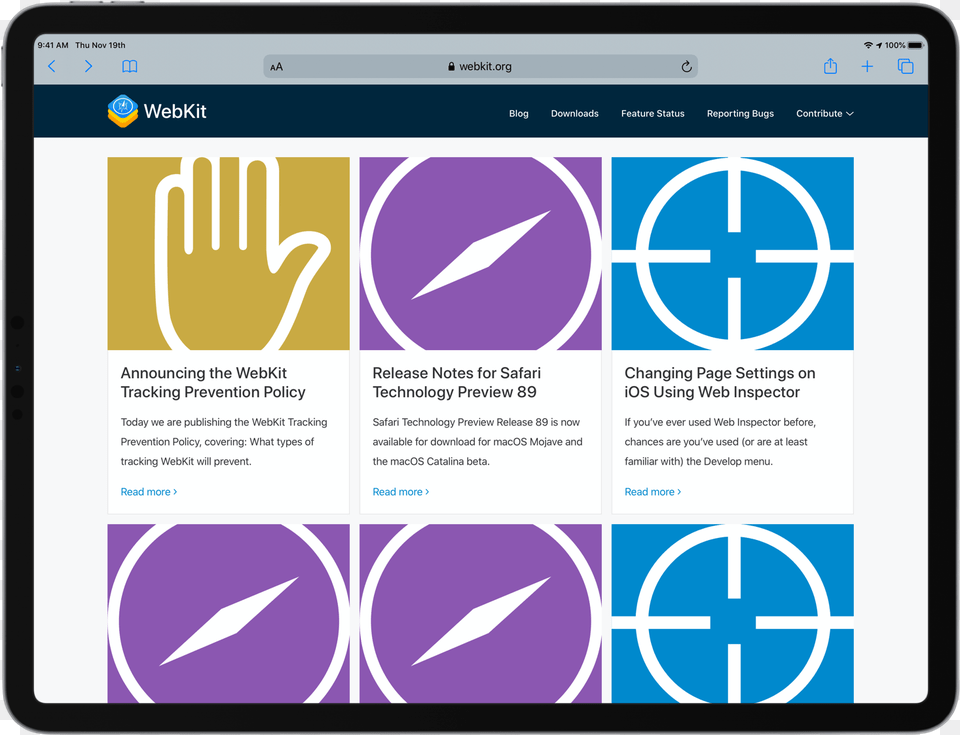960x735 pixels.
Task: Click Changing Page Settings article title
Action: (x=719, y=383)
